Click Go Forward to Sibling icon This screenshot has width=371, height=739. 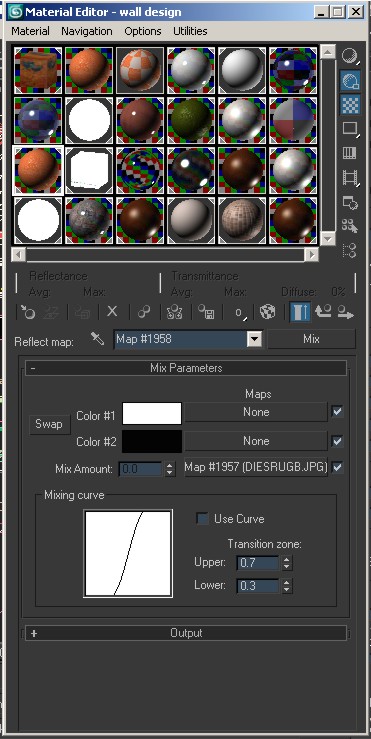click(x=345, y=312)
